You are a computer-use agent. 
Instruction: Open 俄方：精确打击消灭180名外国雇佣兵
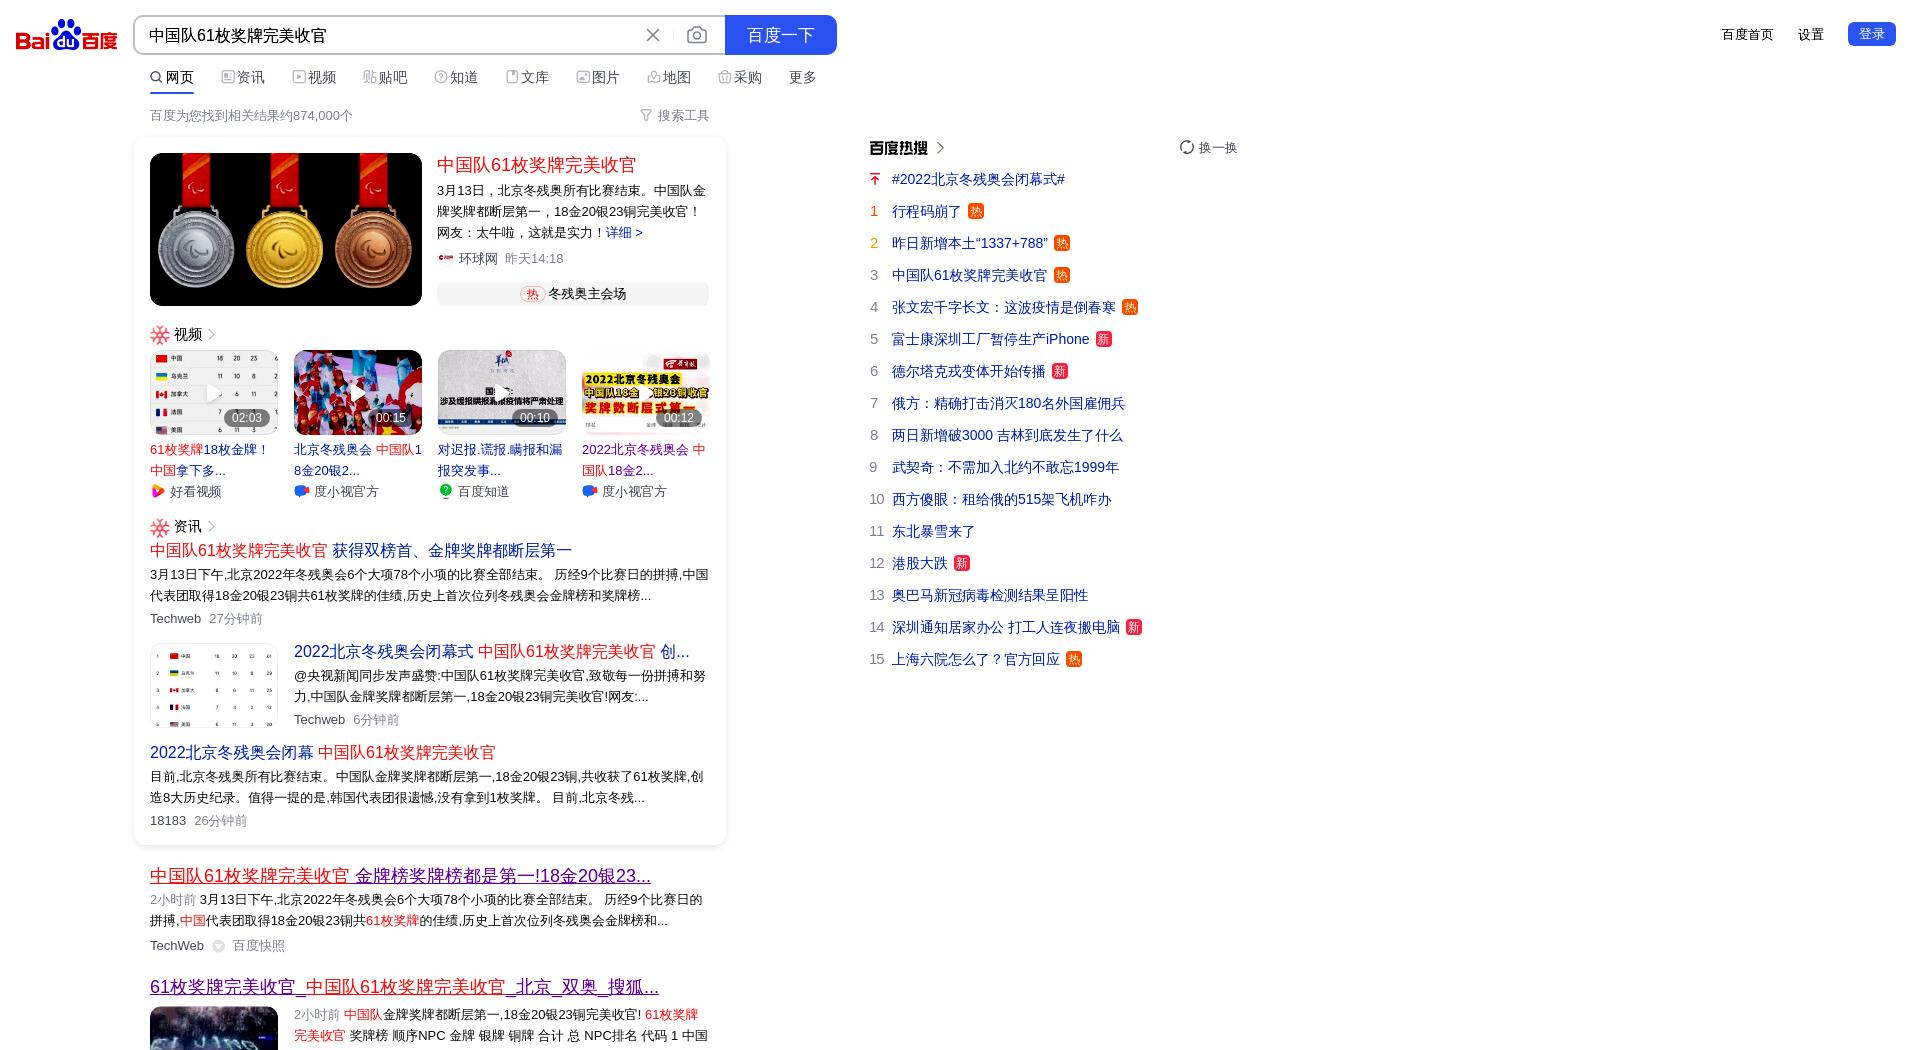[x=1008, y=403]
